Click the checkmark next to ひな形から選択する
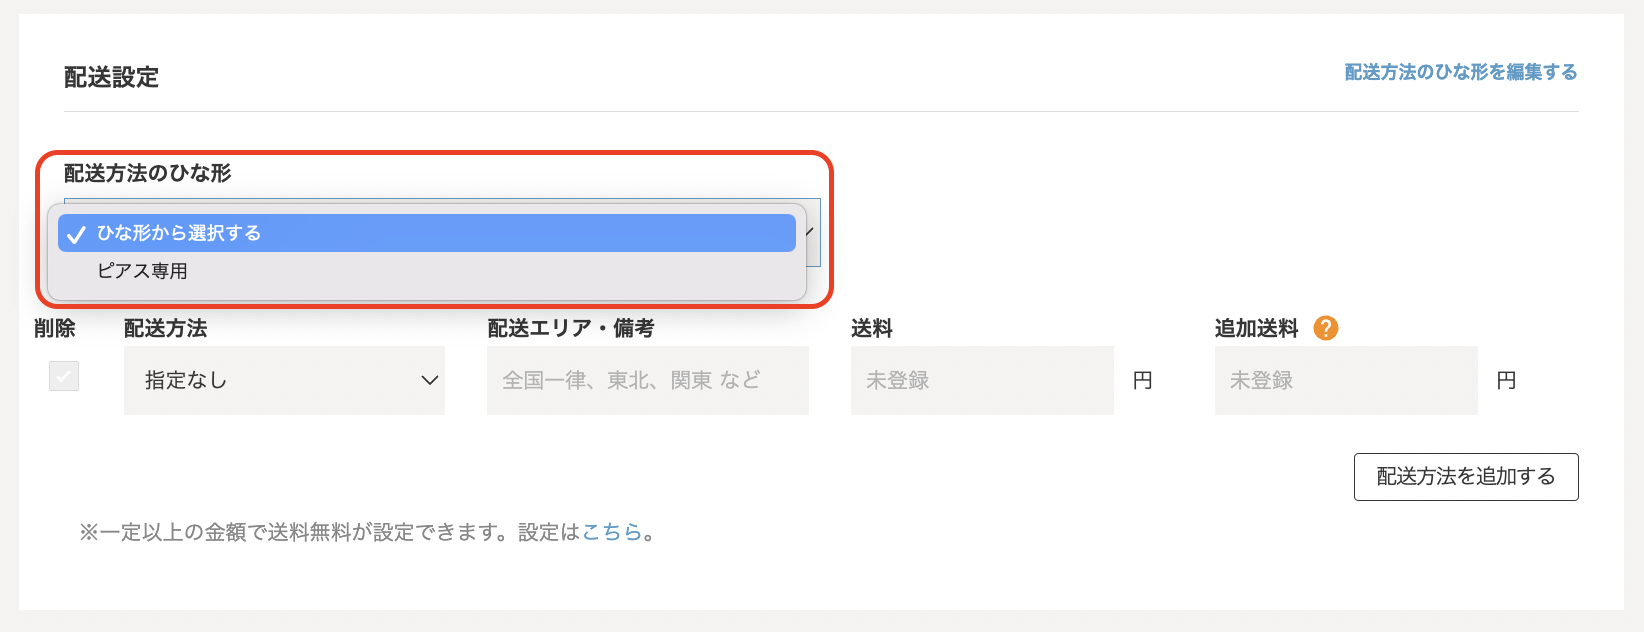The height and width of the screenshot is (632, 1644). (76, 234)
